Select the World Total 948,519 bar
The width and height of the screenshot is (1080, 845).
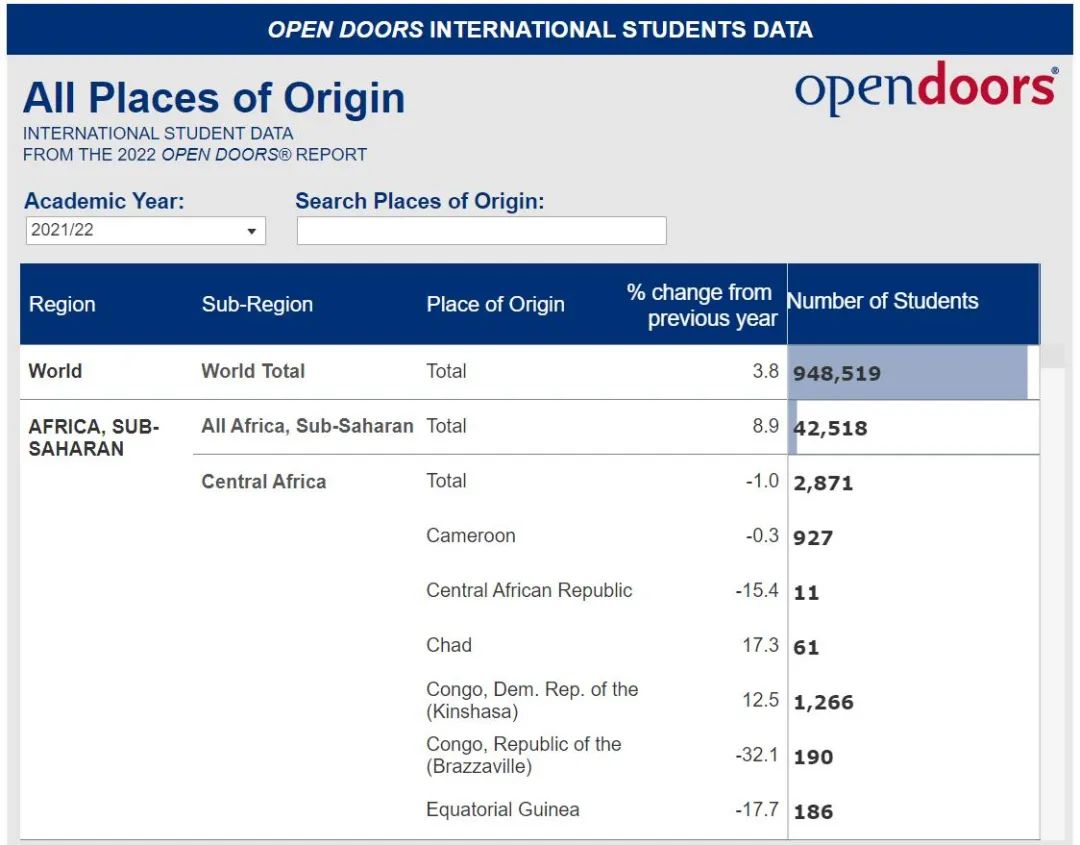click(x=907, y=373)
